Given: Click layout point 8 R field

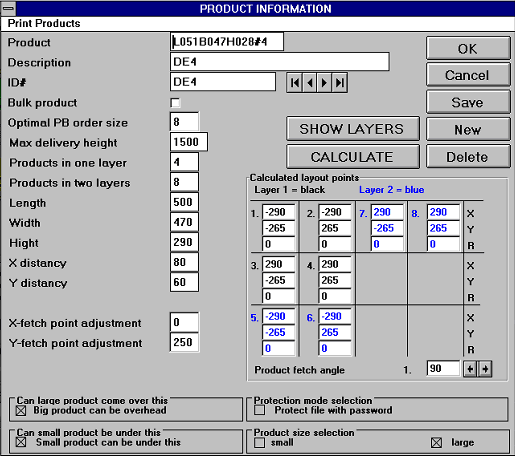Looking at the screenshot, I should click(443, 244).
